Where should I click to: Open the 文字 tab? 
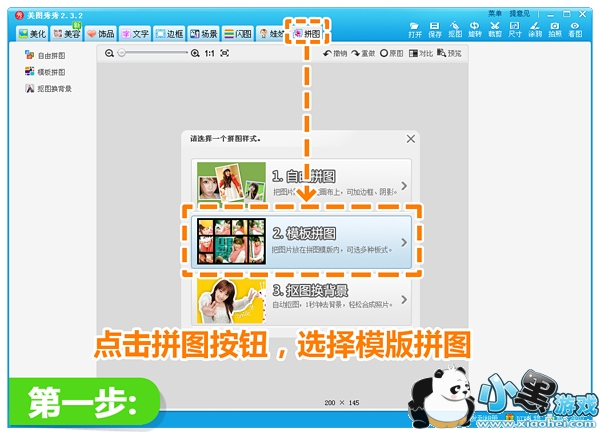tap(135, 34)
